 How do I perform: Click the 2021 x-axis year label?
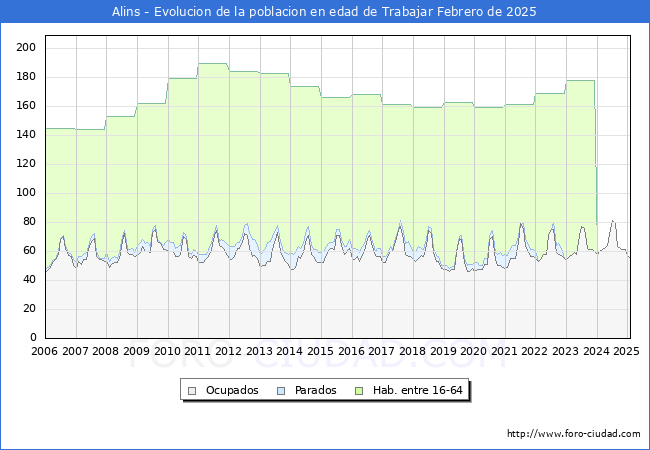pyautogui.click(x=505, y=351)
